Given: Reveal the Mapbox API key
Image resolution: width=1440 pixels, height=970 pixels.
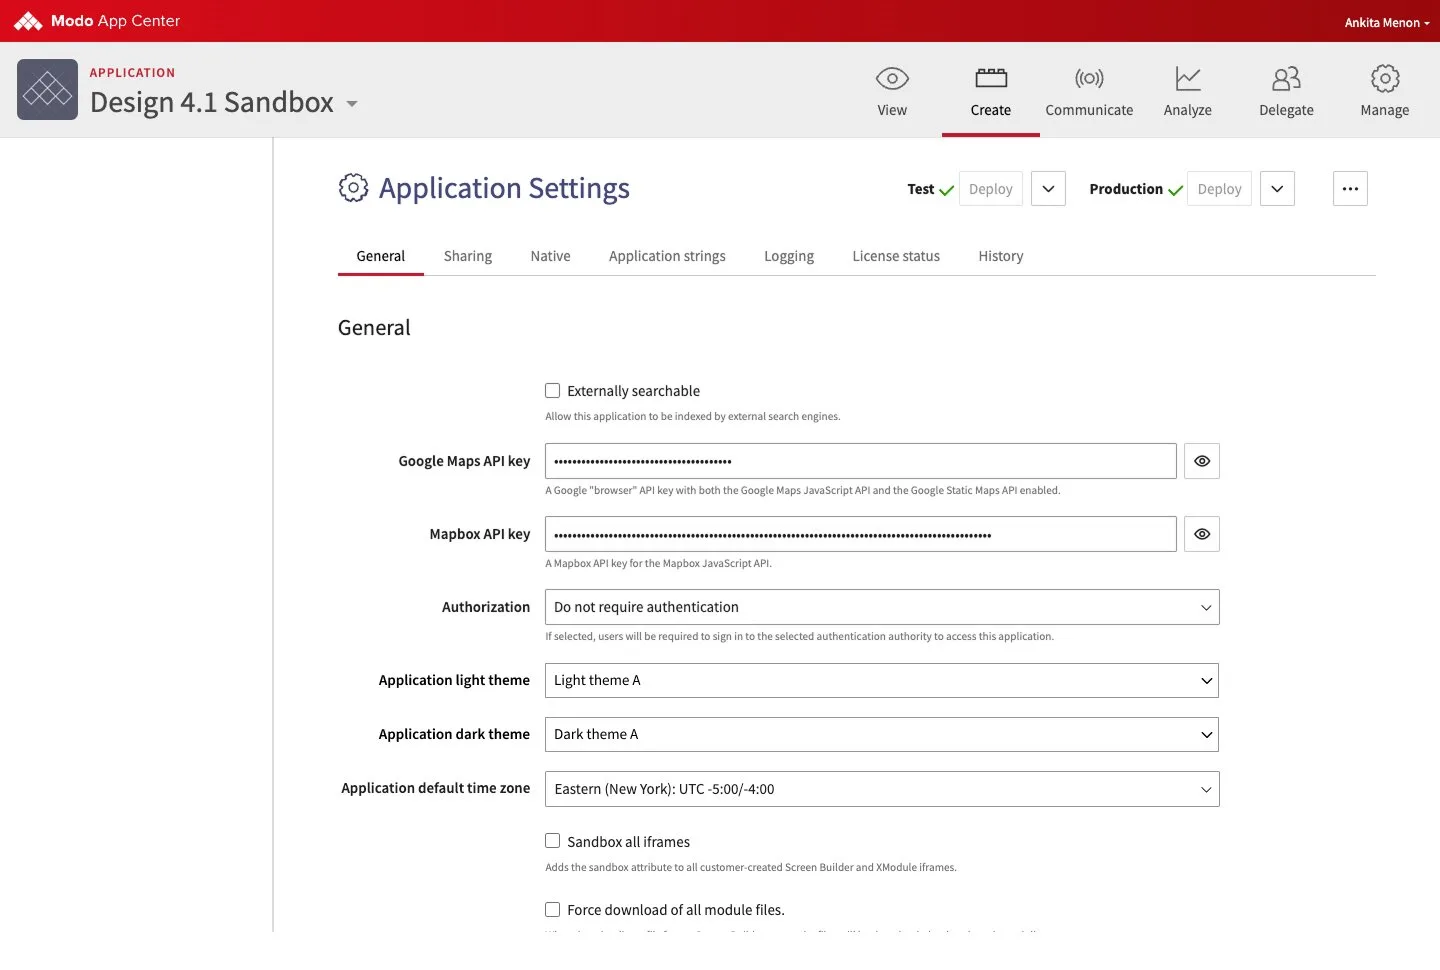Looking at the screenshot, I should coord(1202,534).
